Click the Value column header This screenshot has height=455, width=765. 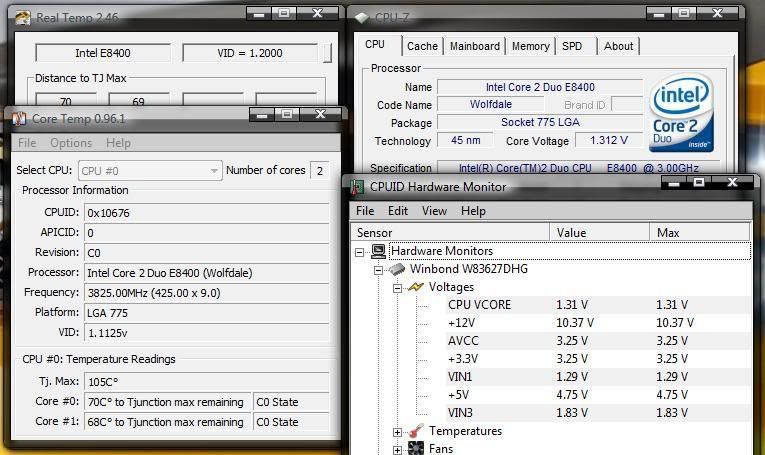(600, 233)
